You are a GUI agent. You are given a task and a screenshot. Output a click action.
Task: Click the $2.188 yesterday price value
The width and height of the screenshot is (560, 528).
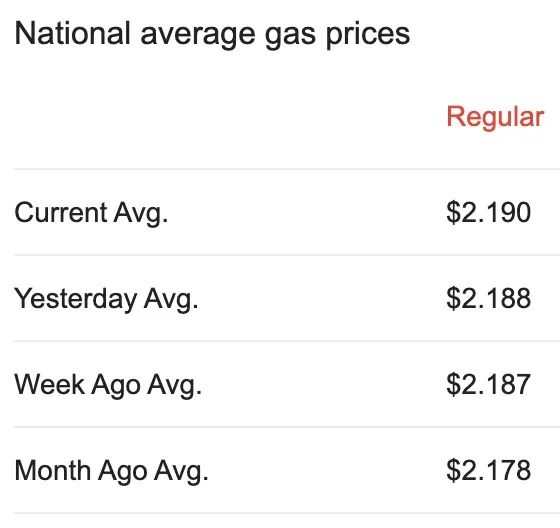pyautogui.click(x=489, y=299)
